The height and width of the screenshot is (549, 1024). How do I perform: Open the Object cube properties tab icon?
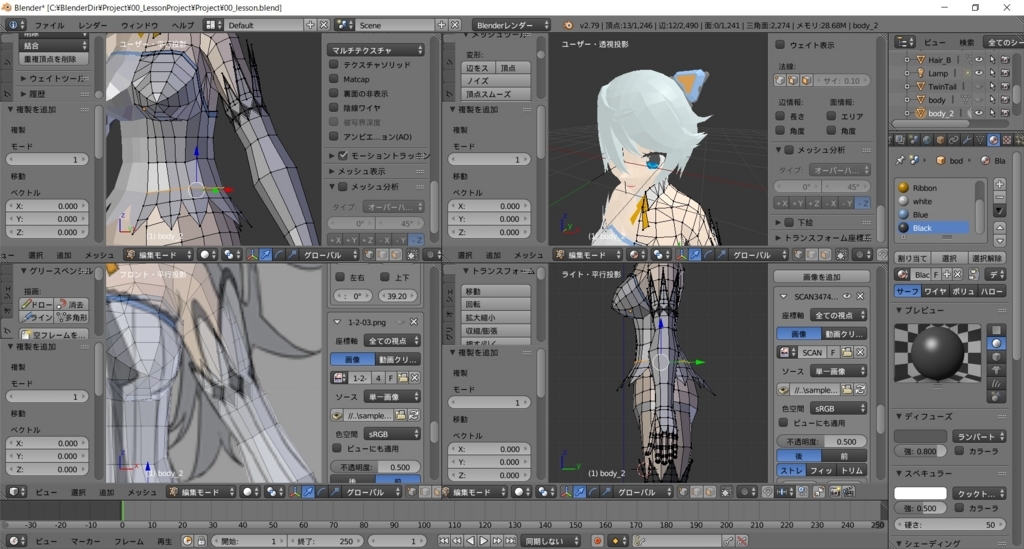[940, 140]
